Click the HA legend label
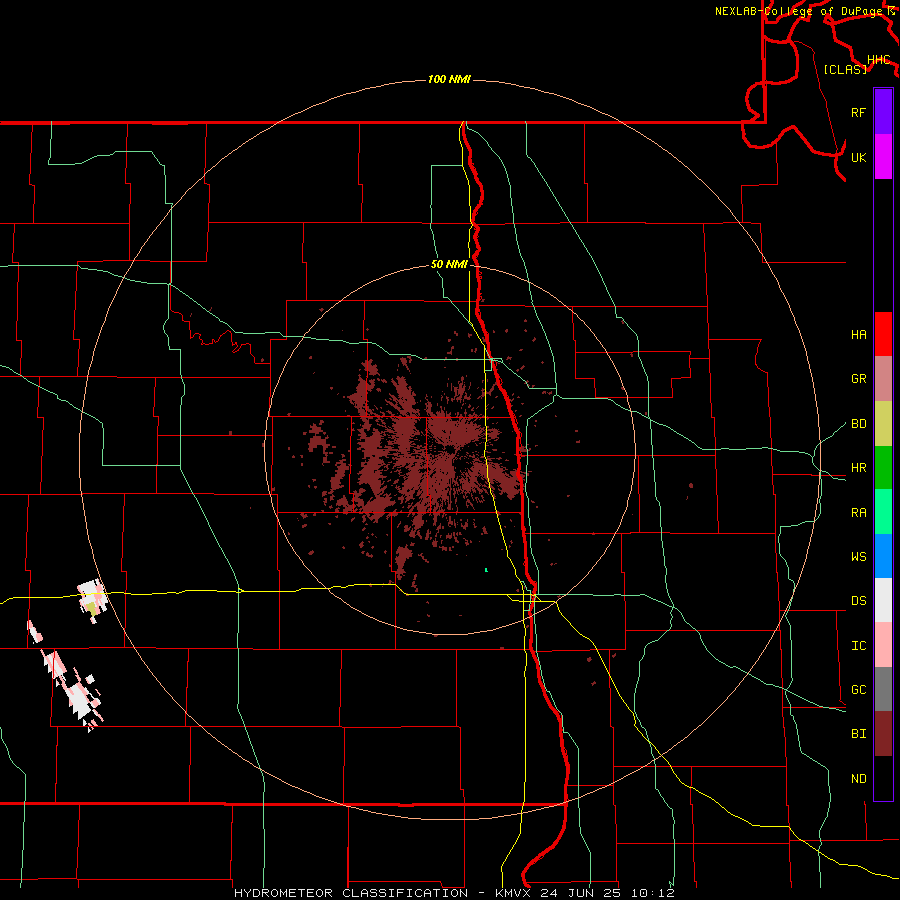Viewport: 900px width, 900px height. [x=858, y=335]
